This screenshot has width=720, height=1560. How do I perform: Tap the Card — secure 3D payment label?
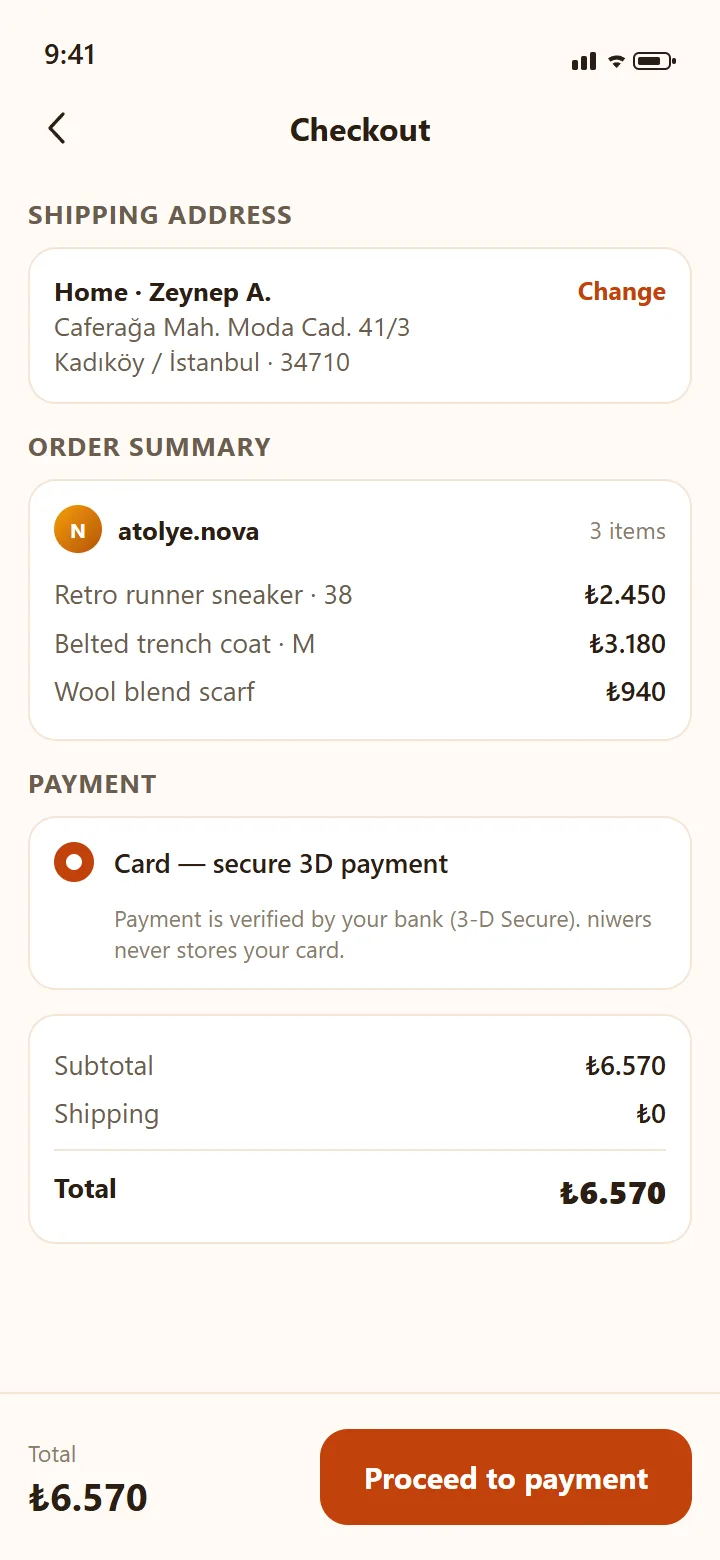281,864
